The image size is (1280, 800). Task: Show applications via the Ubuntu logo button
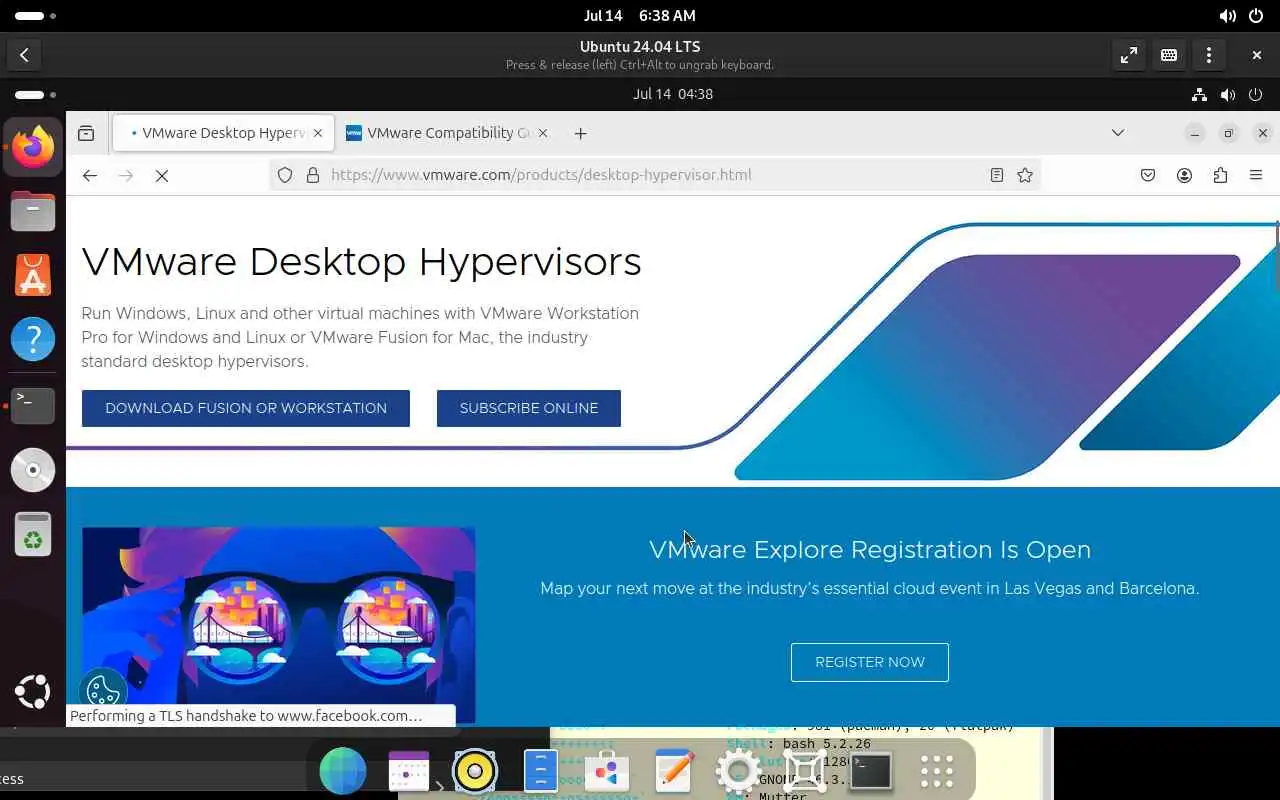tap(33, 691)
